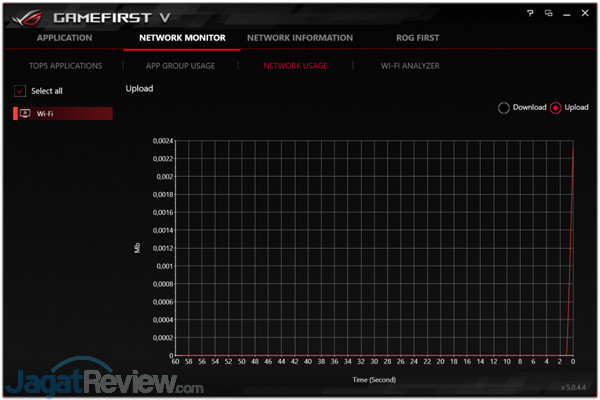600x400 pixels.
Task: Select the Download radio button
Action: click(x=504, y=108)
